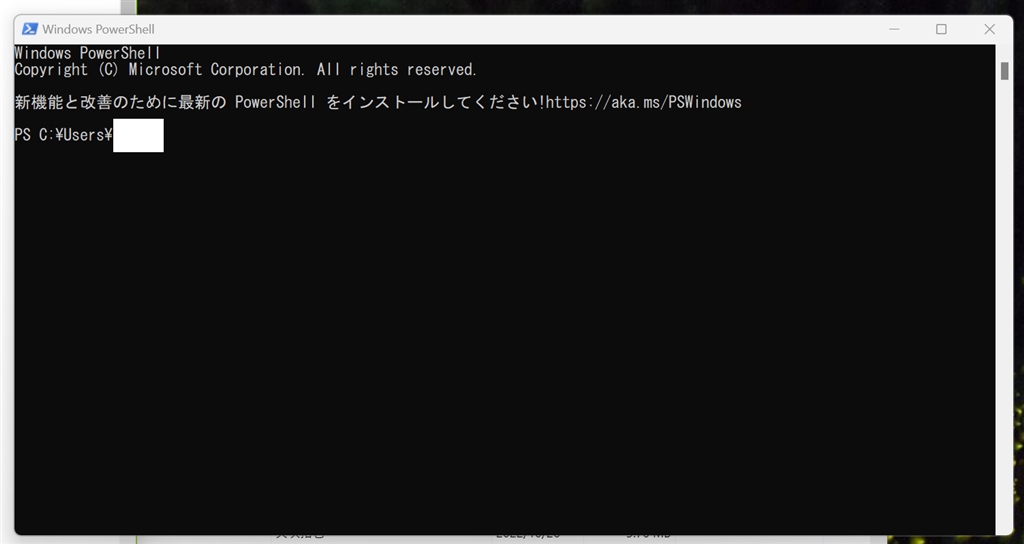This screenshot has width=1024, height=544.
Task: Click the https://aka.ms/PSWindows URL
Action: point(643,102)
